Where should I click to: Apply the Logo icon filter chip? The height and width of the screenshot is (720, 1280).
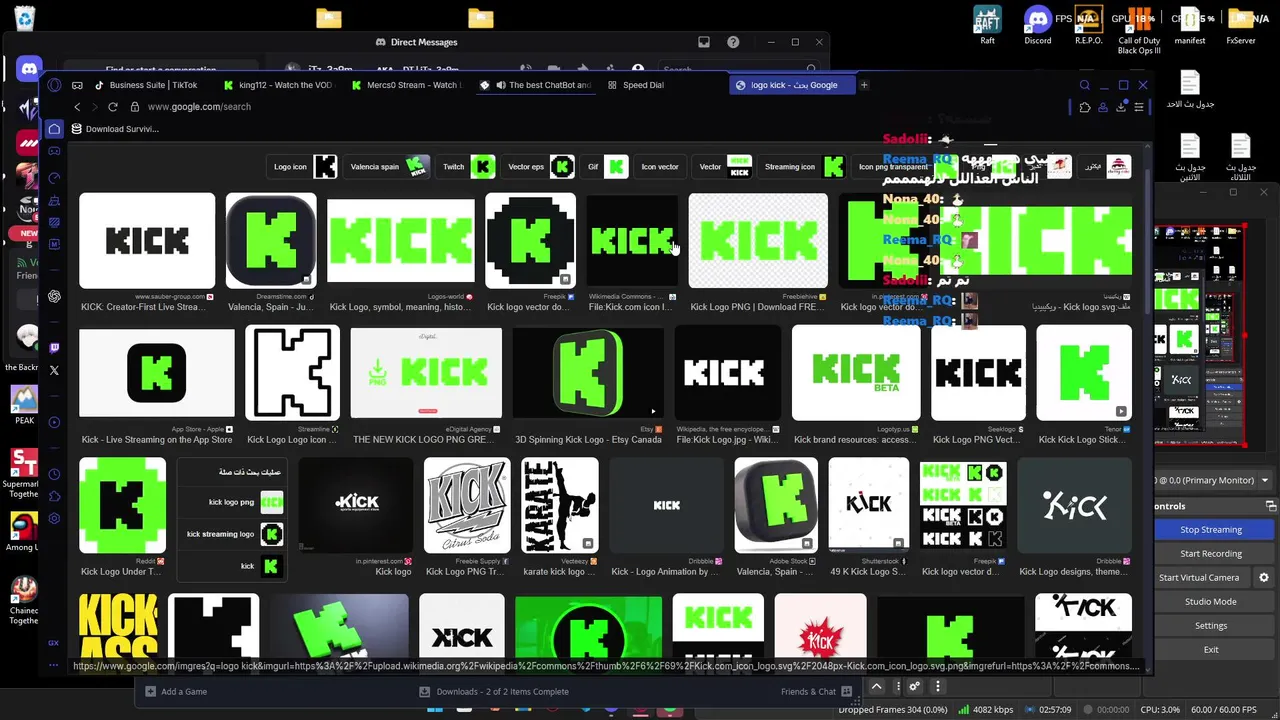click(303, 167)
